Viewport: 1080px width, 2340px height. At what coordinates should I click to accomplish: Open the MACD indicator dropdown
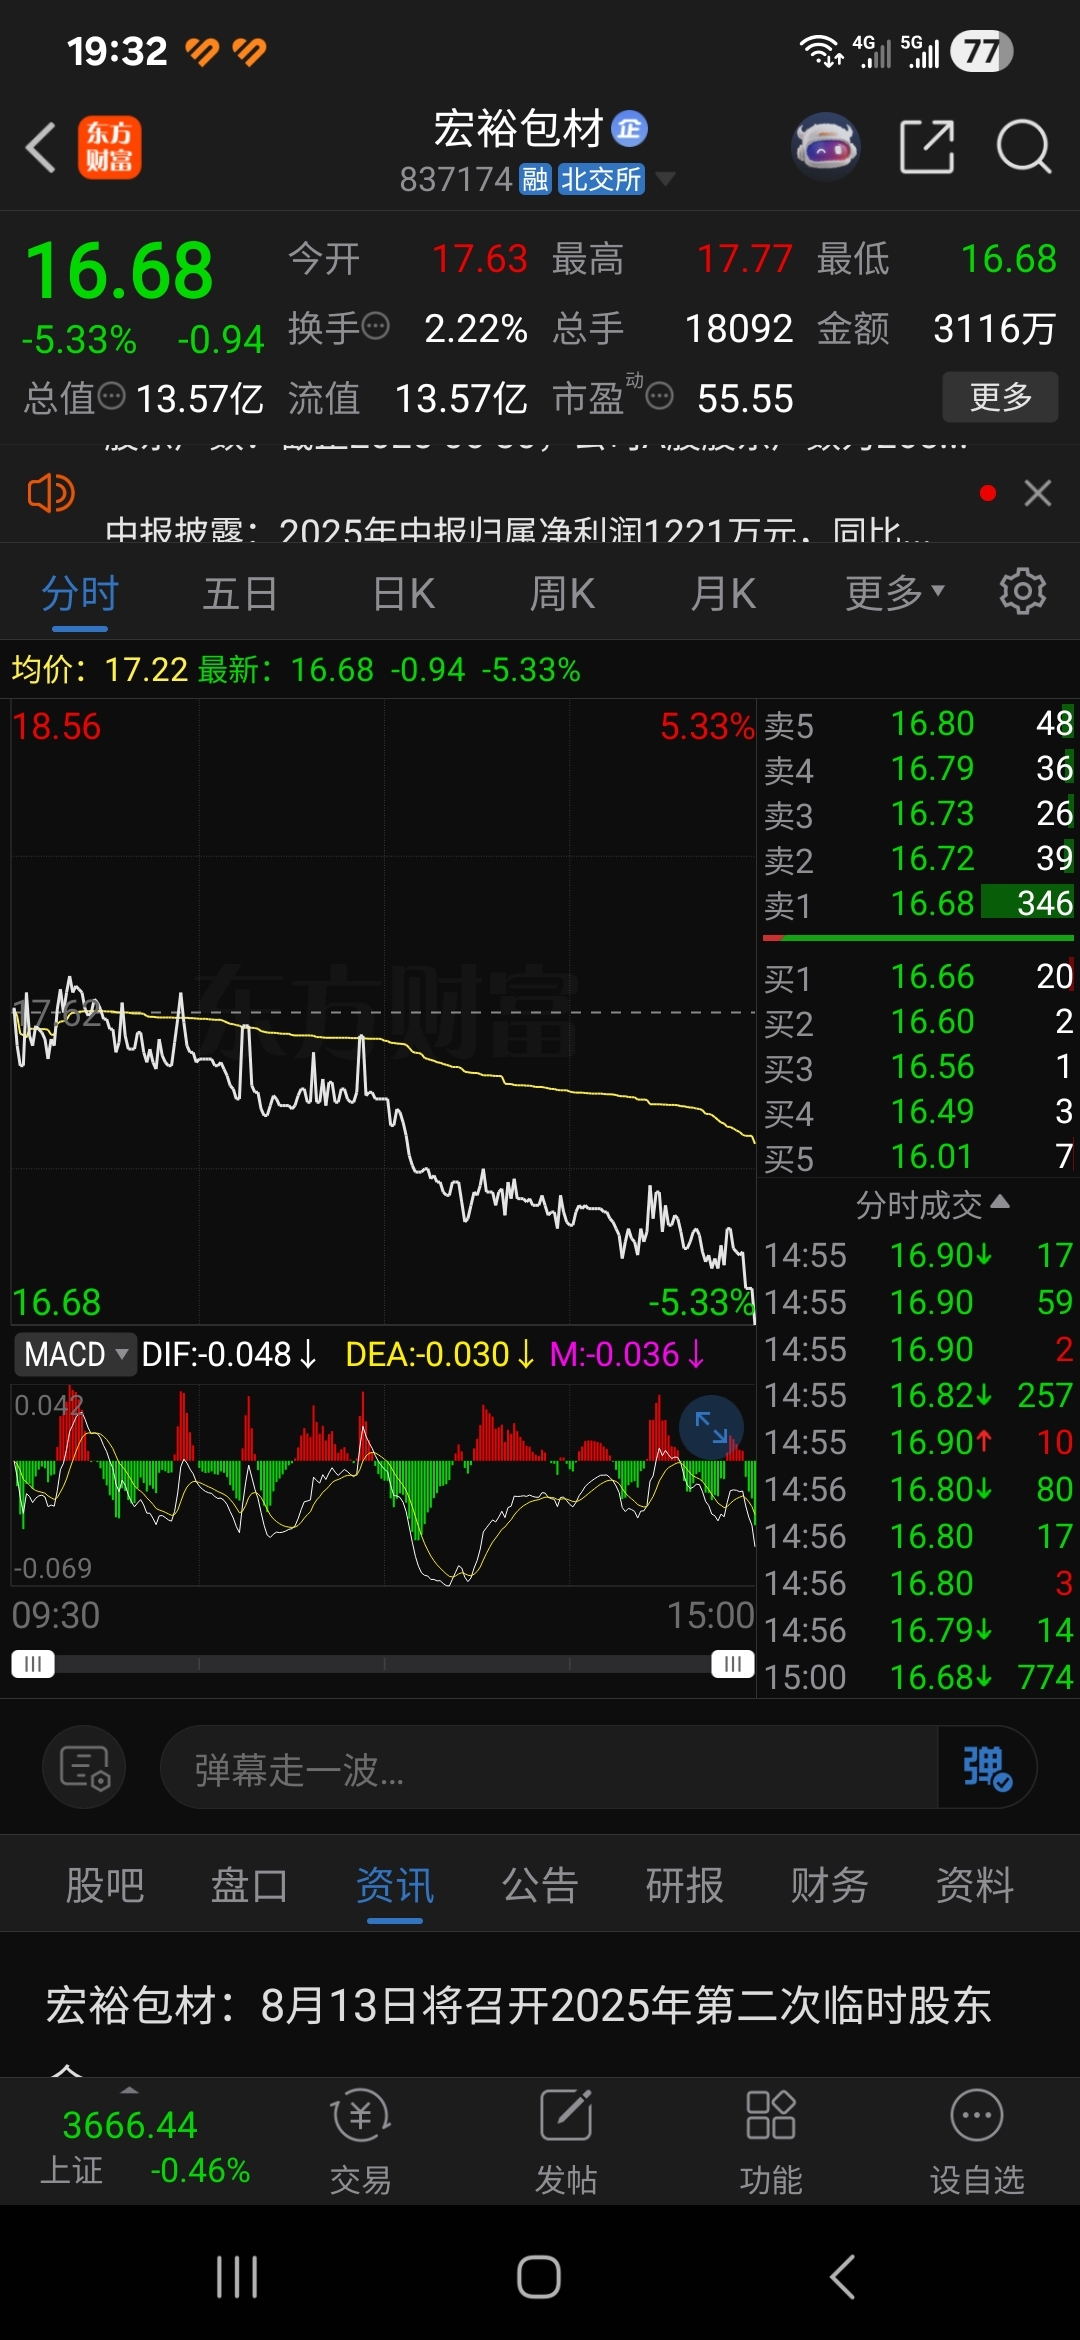click(75, 1354)
